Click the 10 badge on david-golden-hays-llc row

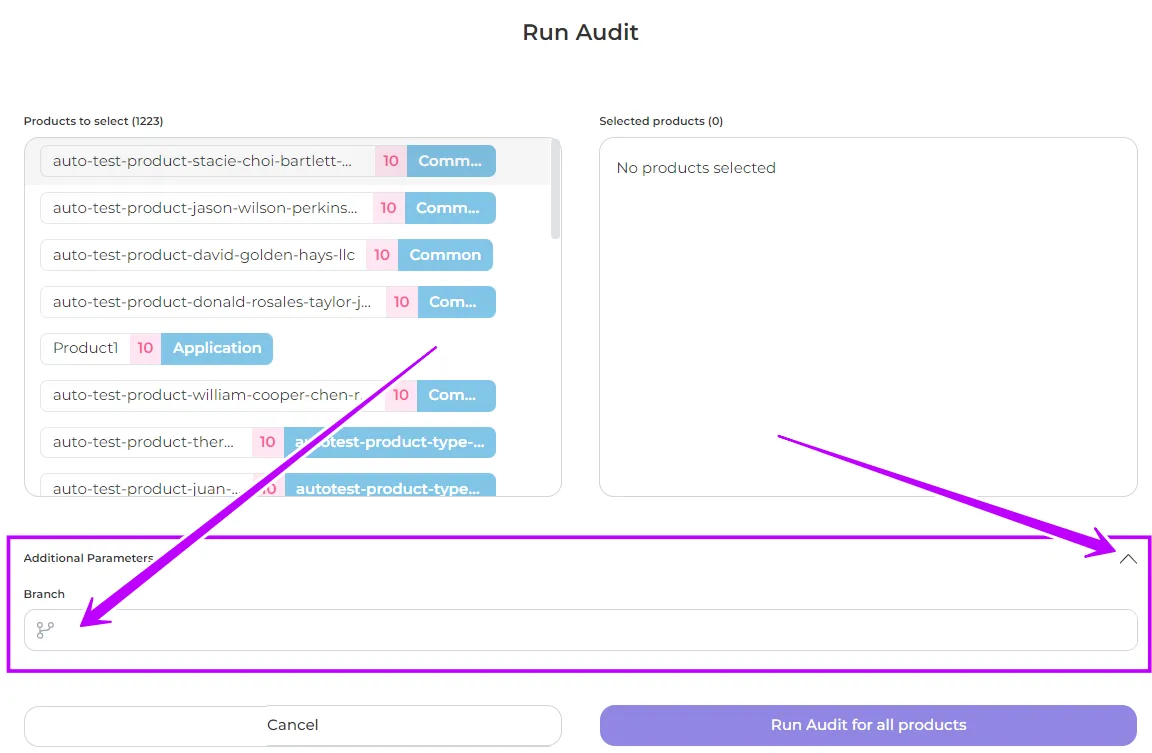(382, 255)
